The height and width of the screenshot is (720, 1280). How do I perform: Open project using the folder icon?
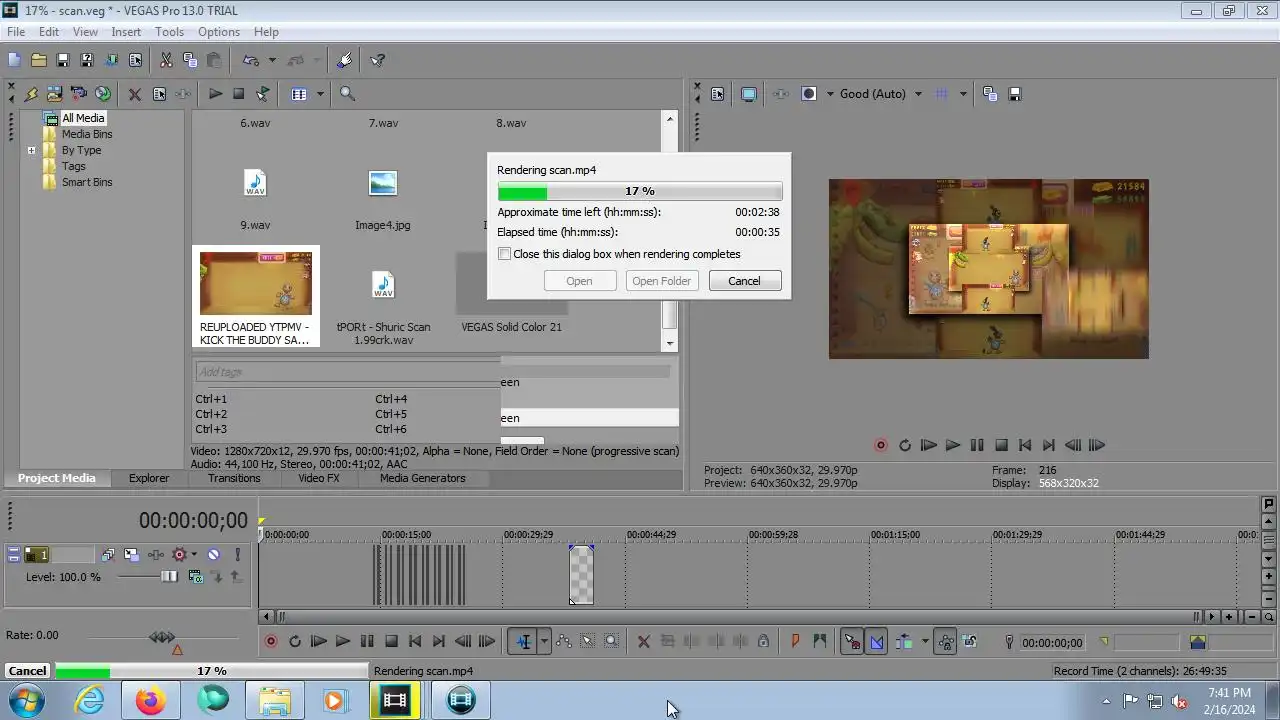point(39,60)
